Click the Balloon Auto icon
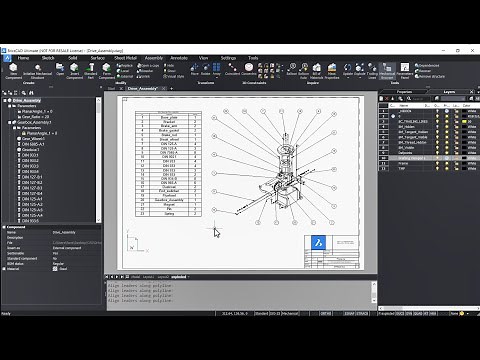This screenshot has height=360, width=480. coord(304,67)
